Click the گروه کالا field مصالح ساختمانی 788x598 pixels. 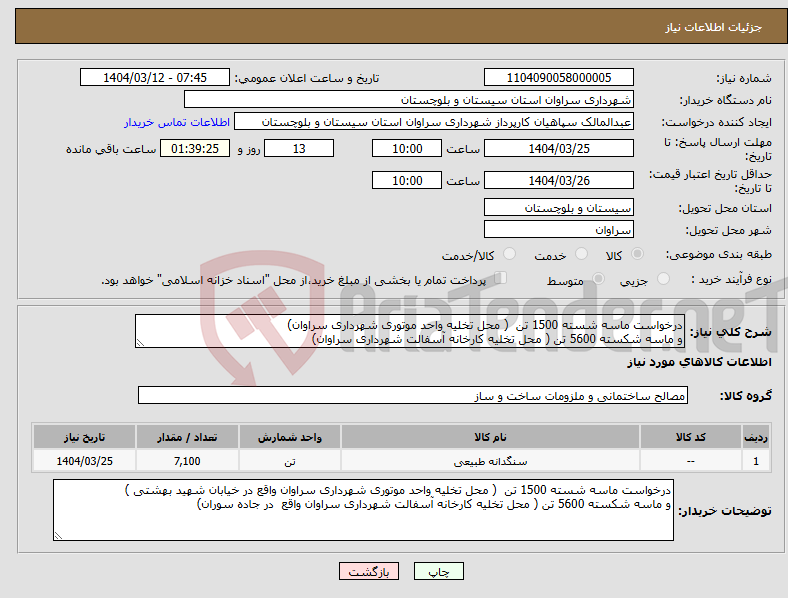coord(413,395)
